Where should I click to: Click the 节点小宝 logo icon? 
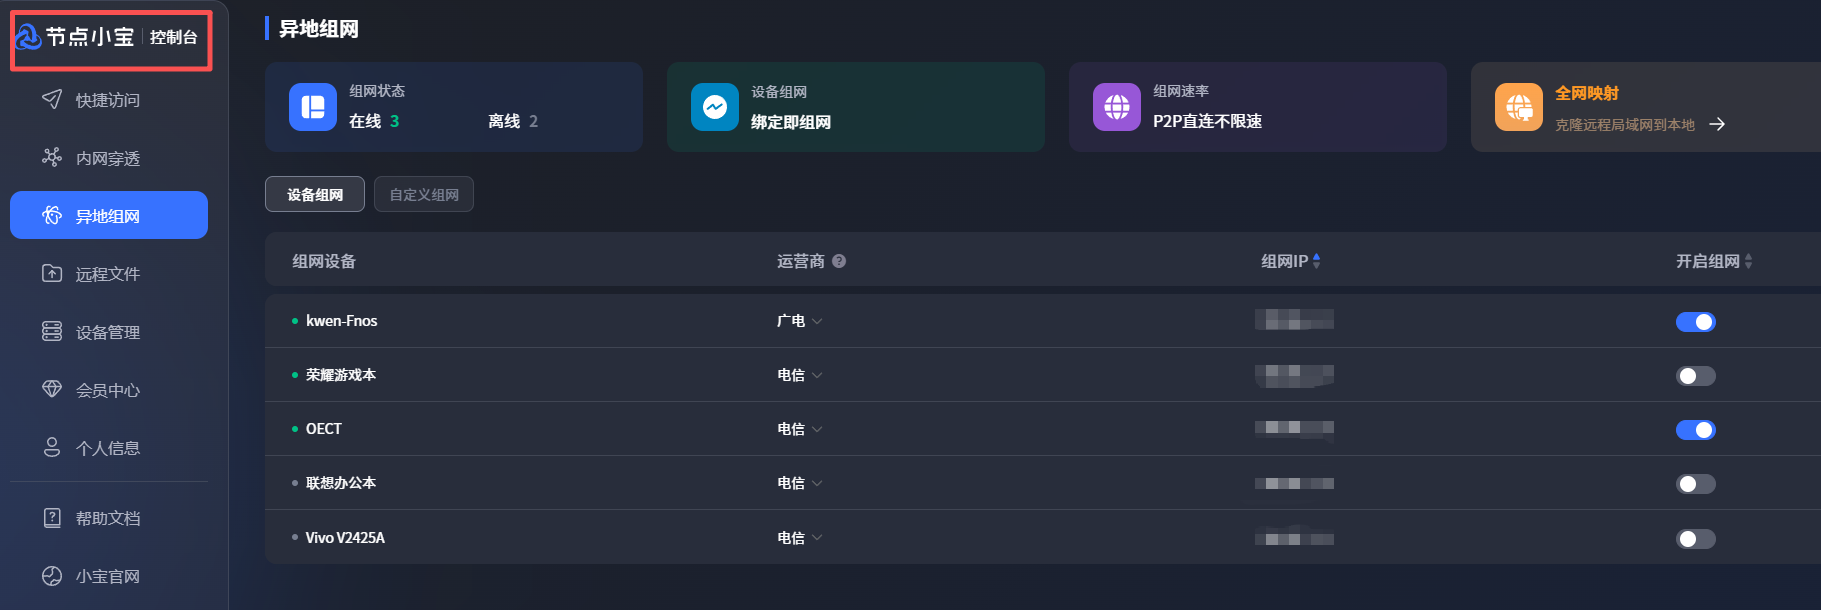[28, 37]
